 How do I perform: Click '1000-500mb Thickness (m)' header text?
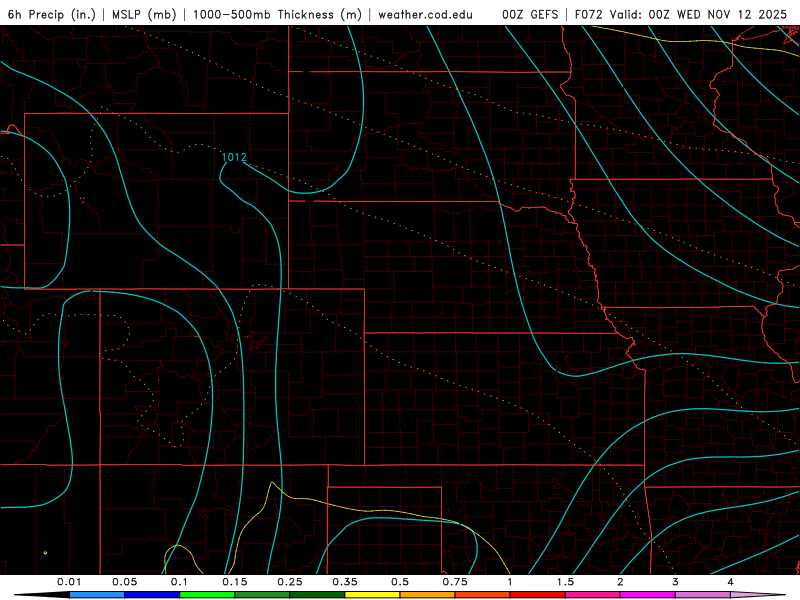tap(277, 14)
